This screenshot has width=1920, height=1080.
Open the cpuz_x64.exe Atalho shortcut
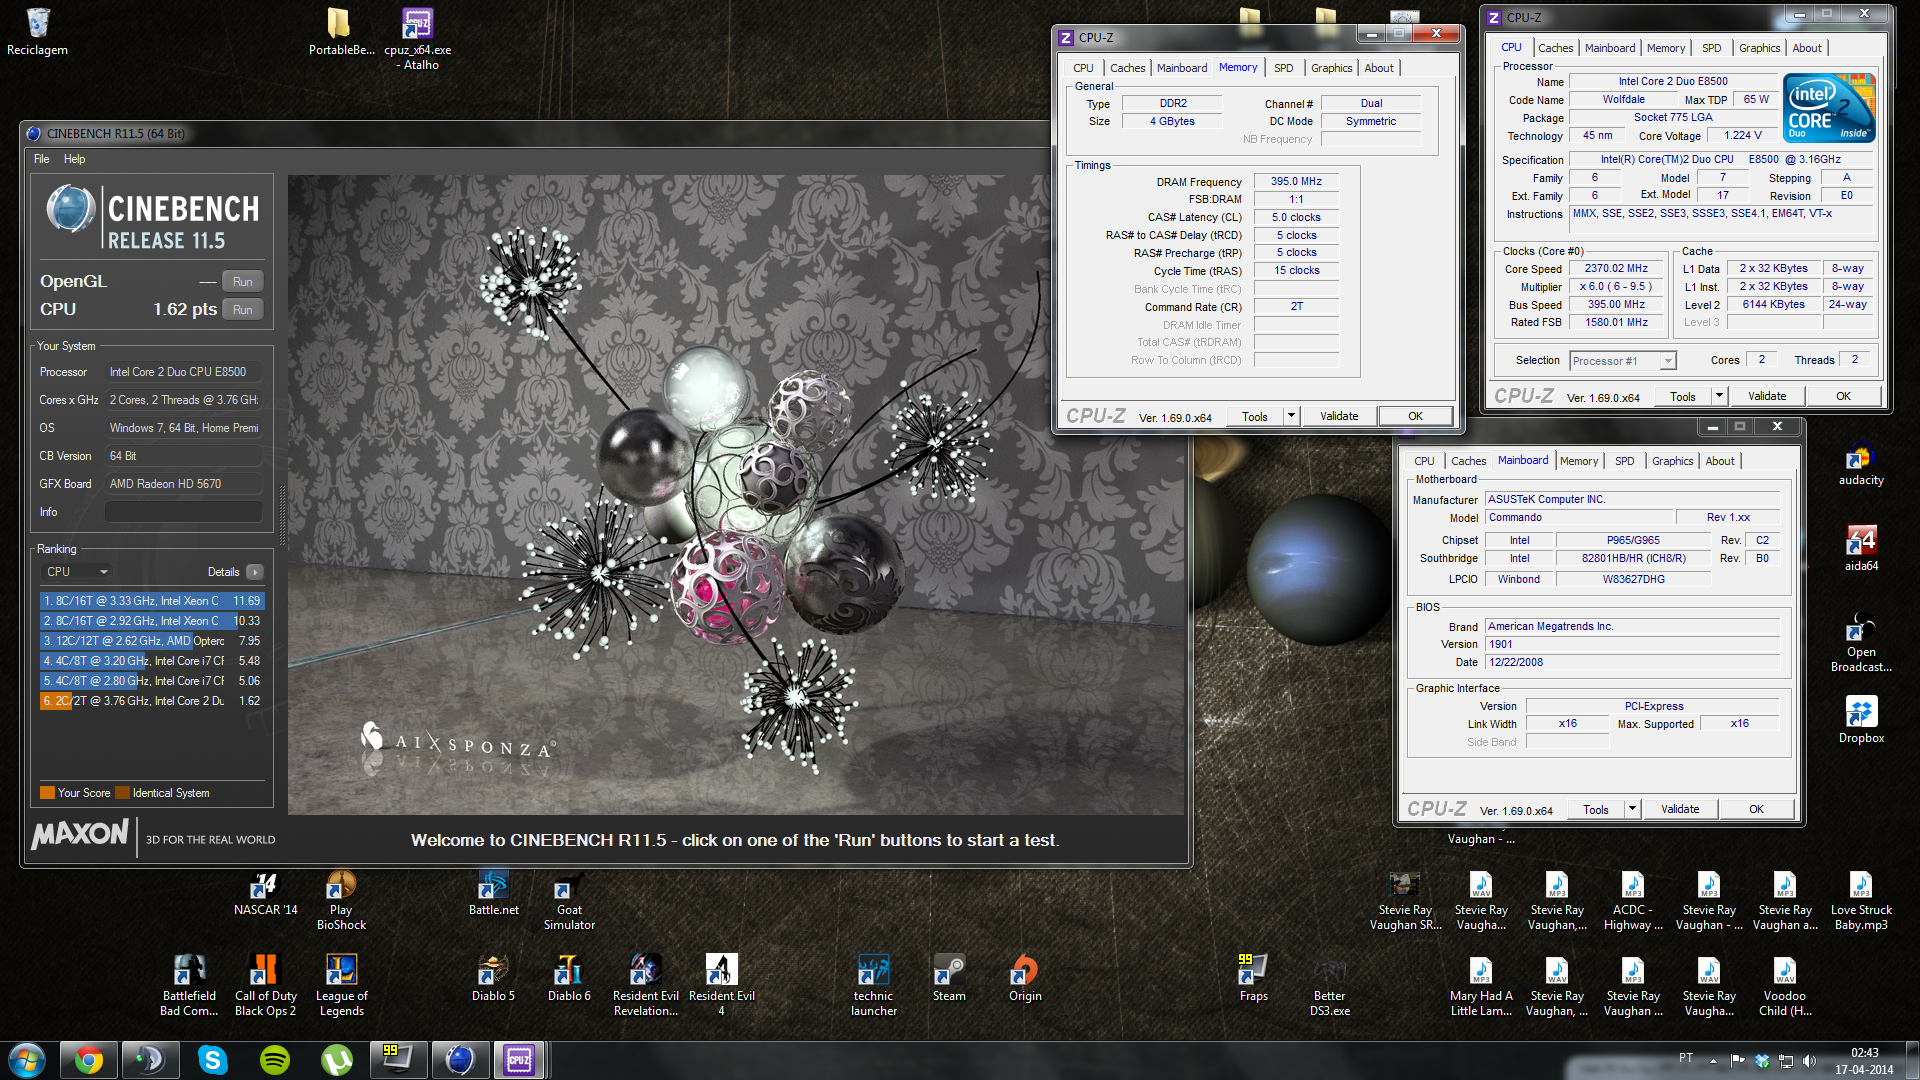click(418, 38)
